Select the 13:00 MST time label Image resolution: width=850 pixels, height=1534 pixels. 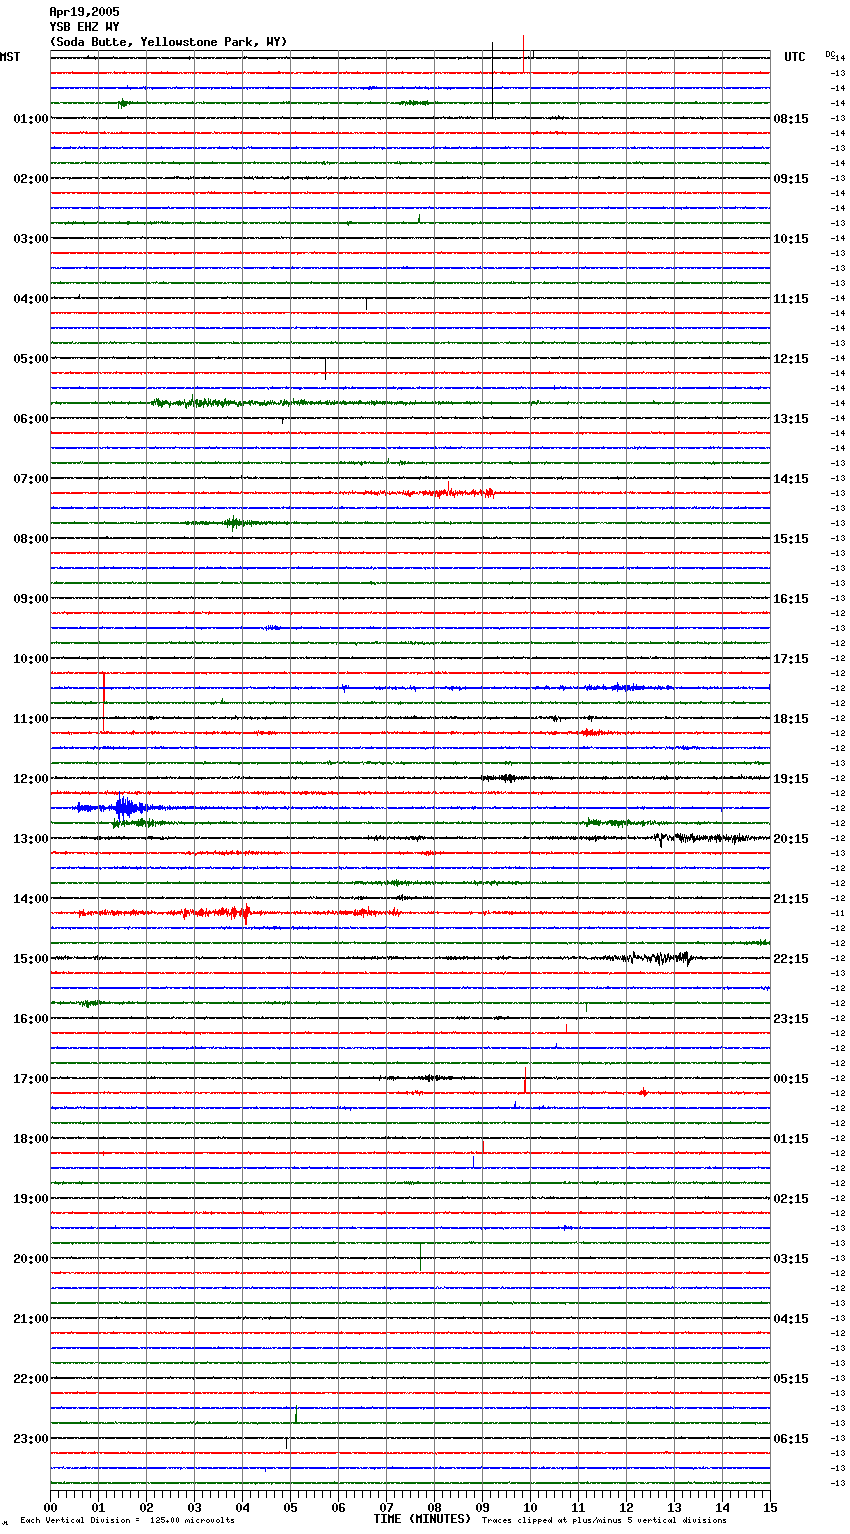coord(31,839)
